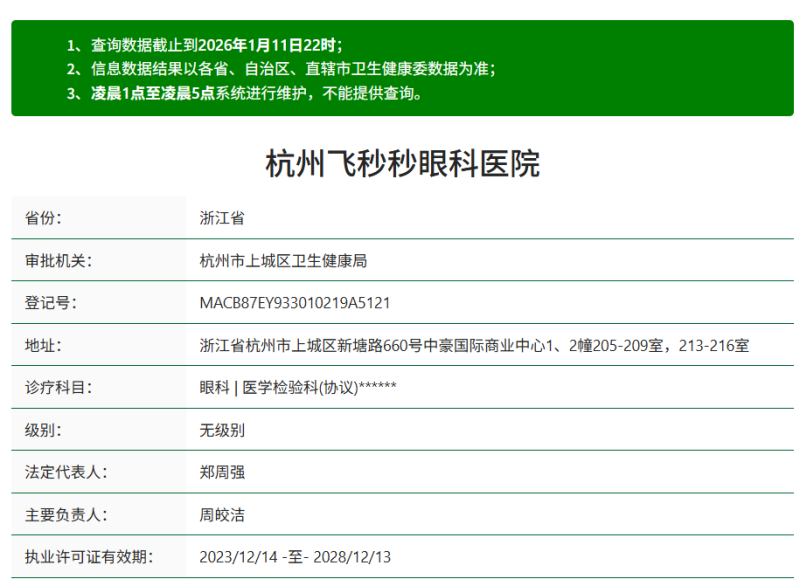
Task: Select notice line about 各省、自治区、直辖市卫生健康委数据
Action: click(281, 69)
